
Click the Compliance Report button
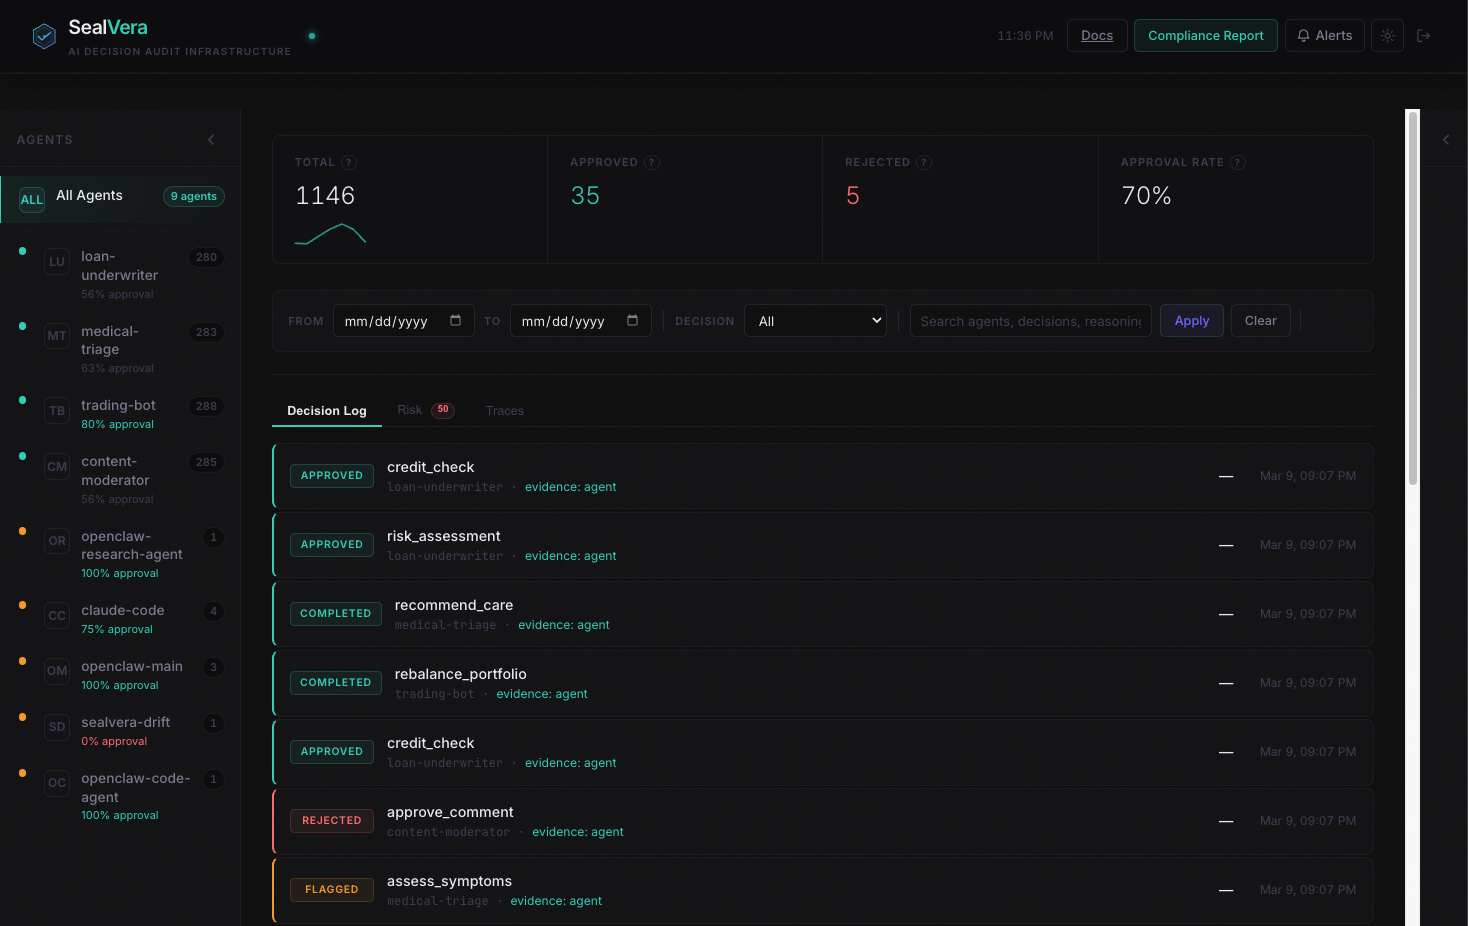point(1206,35)
